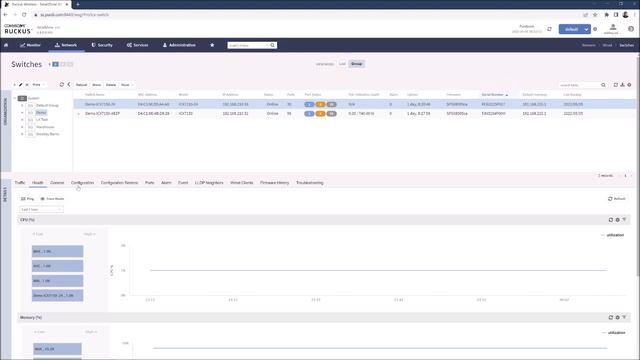The image size is (640, 360).
Task: Click the Refresh link in details pane
Action: tap(617, 199)
